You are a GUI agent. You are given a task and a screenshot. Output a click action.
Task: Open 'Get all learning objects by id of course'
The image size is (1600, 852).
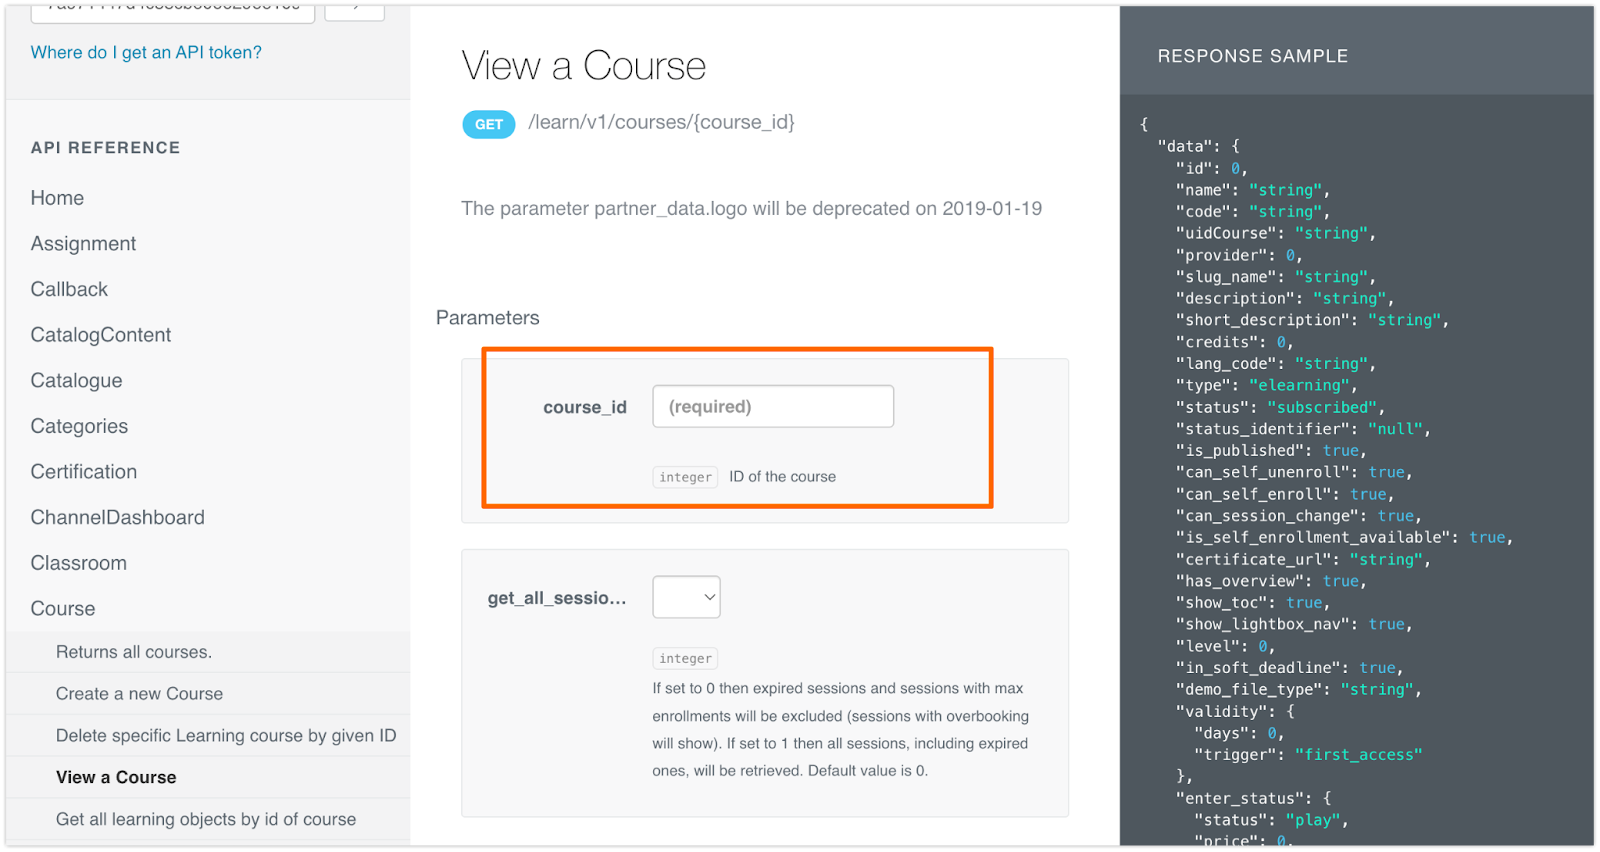(206, 820)
